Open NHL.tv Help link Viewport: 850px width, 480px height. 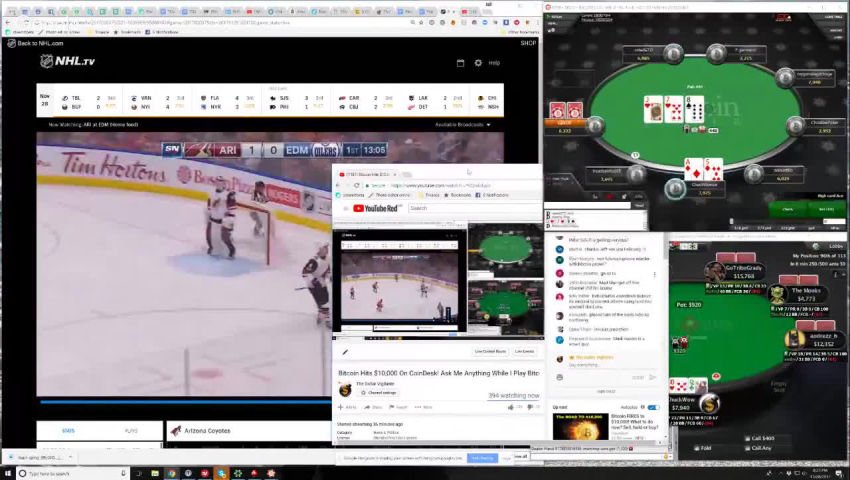pos(494,63)
